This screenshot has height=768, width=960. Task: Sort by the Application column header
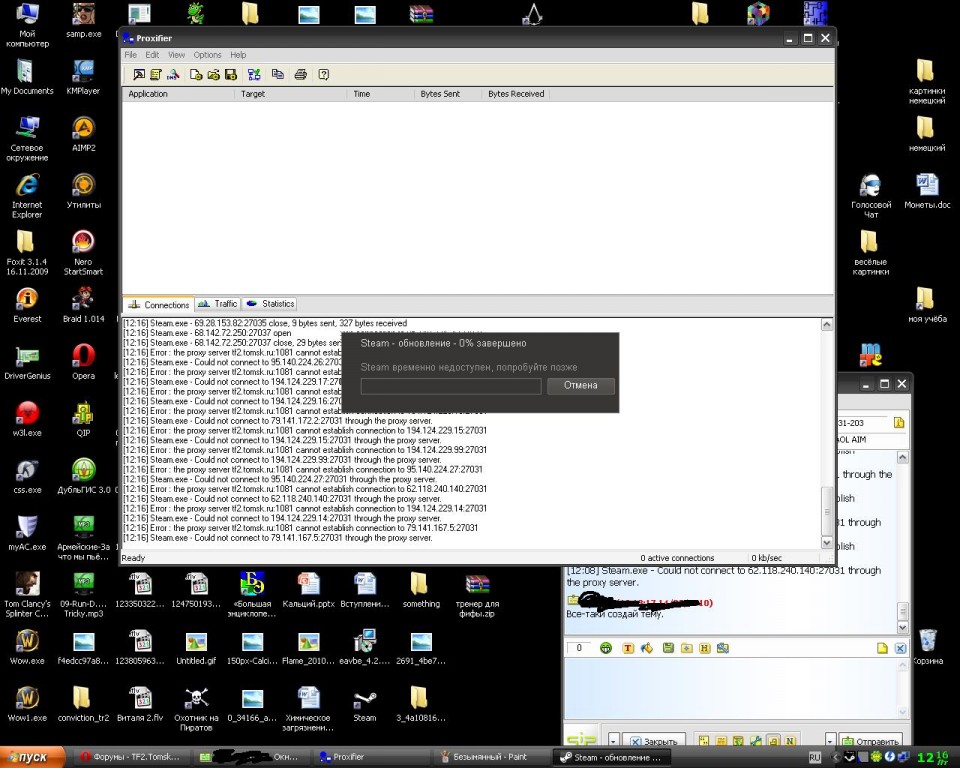pyautogui.click(x=178, y=94)
